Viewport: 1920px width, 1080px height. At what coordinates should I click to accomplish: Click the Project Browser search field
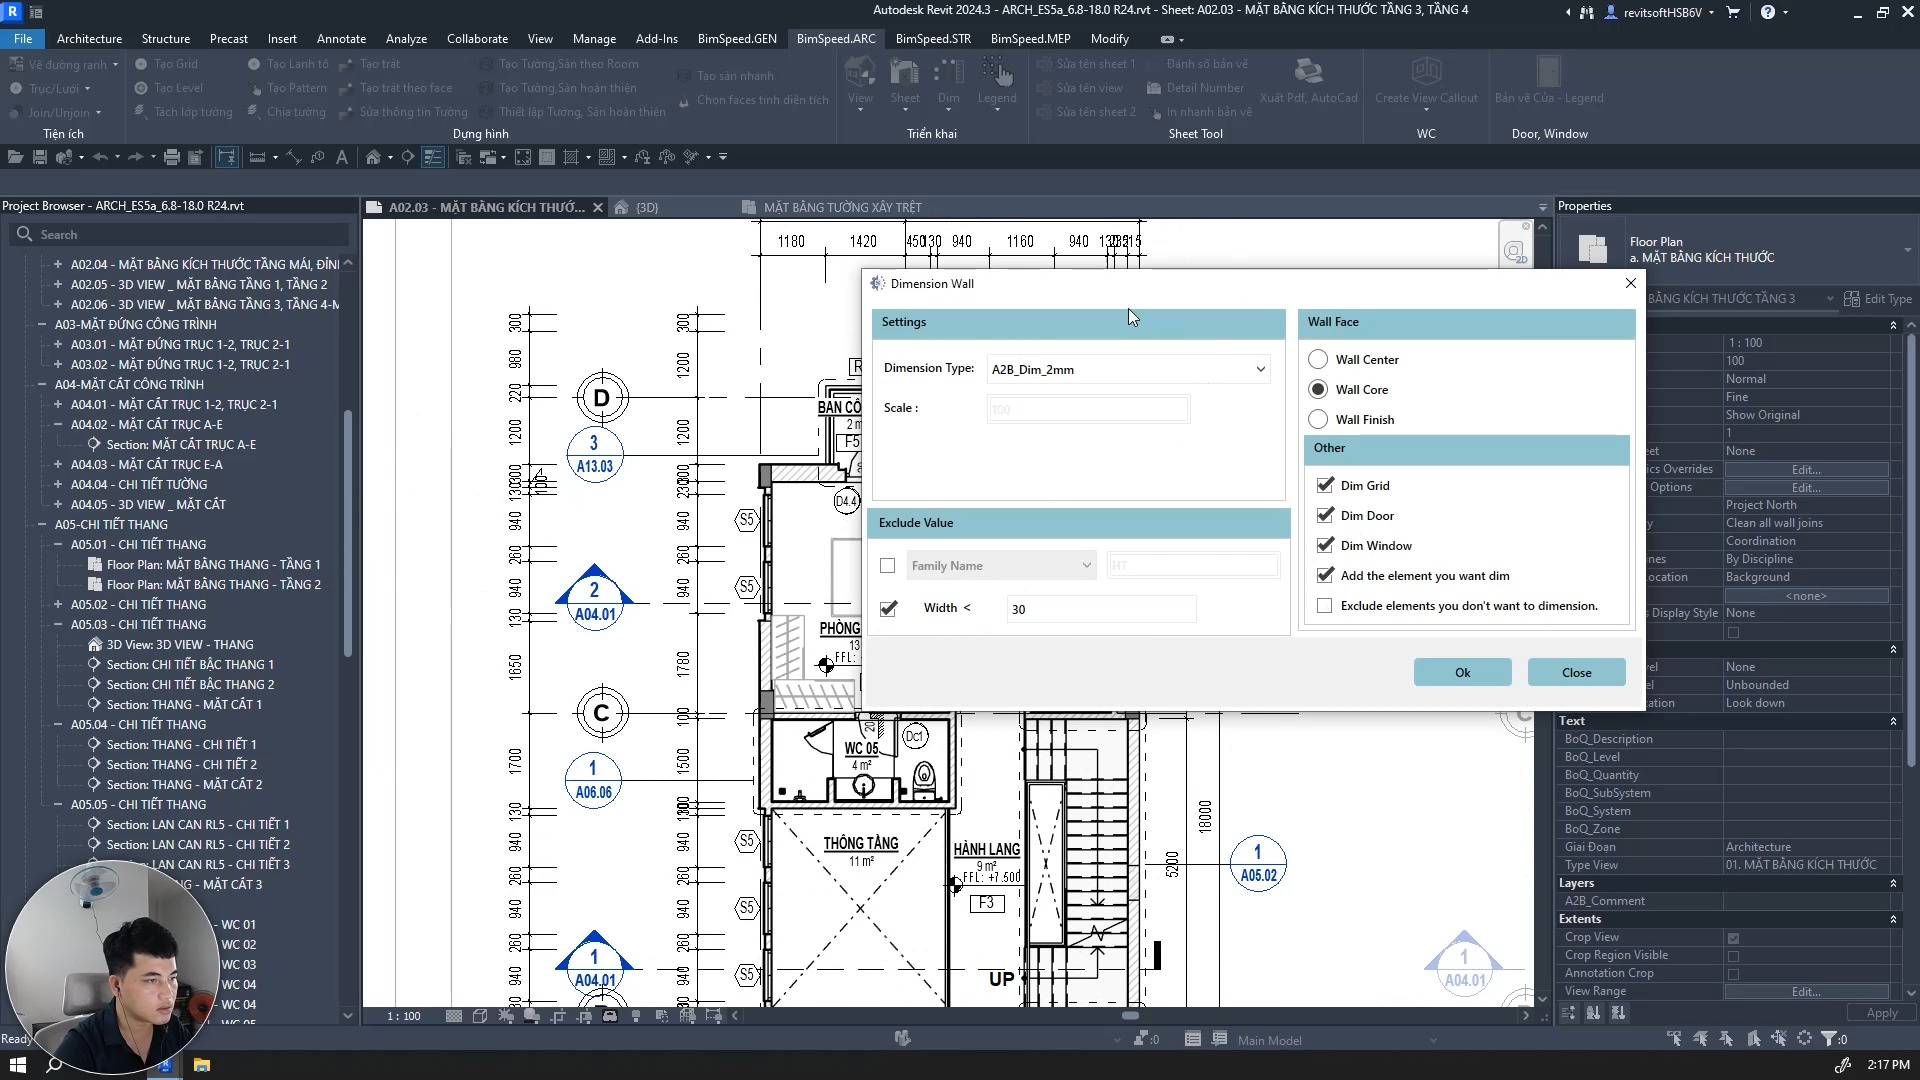click(x=180, y=234)
